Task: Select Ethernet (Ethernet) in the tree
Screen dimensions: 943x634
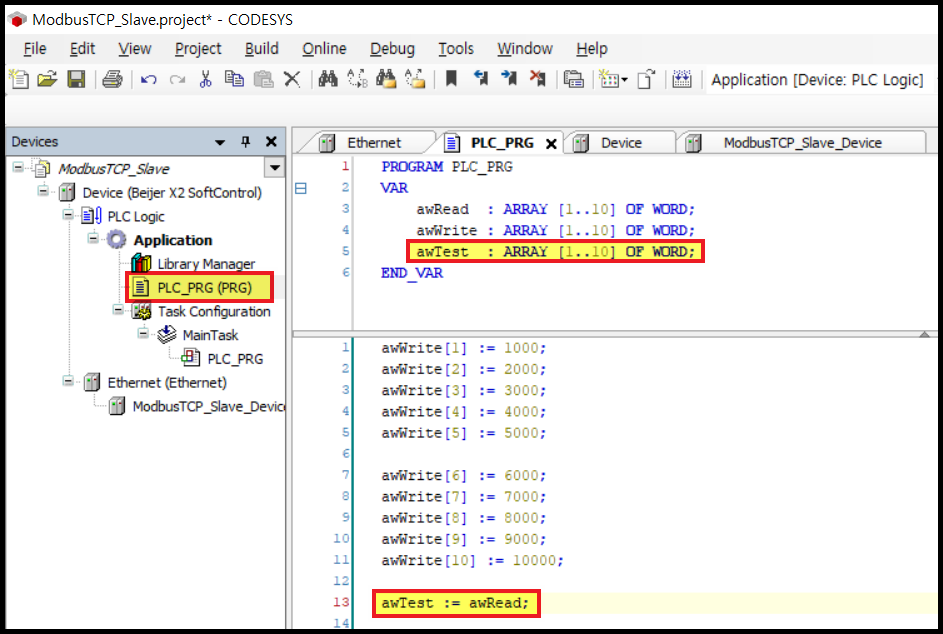Action: (x=167, y=383)
